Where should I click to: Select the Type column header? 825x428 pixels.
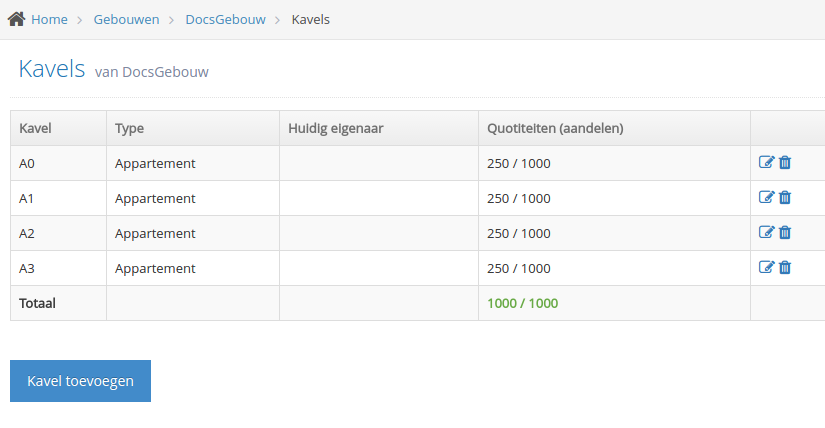[129, 128]
